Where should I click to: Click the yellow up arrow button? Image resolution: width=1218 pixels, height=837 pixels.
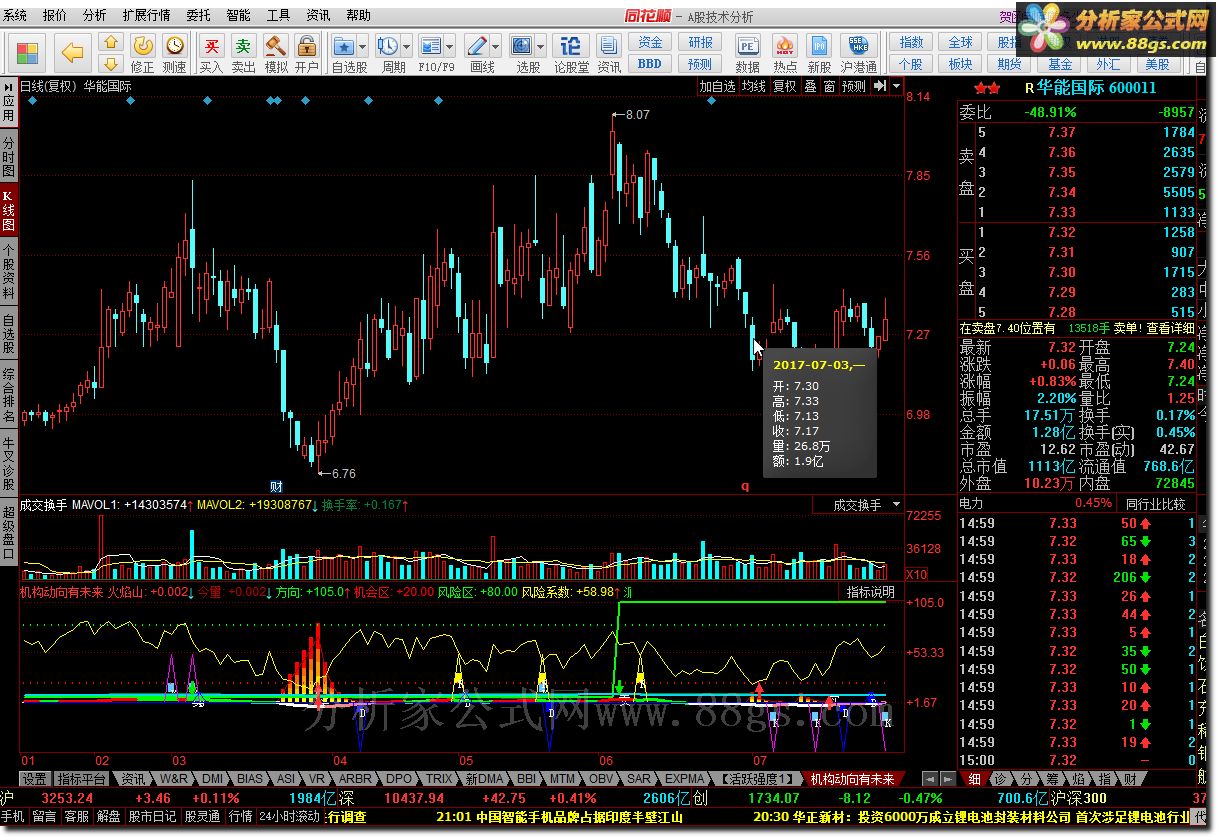tap(111, 43)
